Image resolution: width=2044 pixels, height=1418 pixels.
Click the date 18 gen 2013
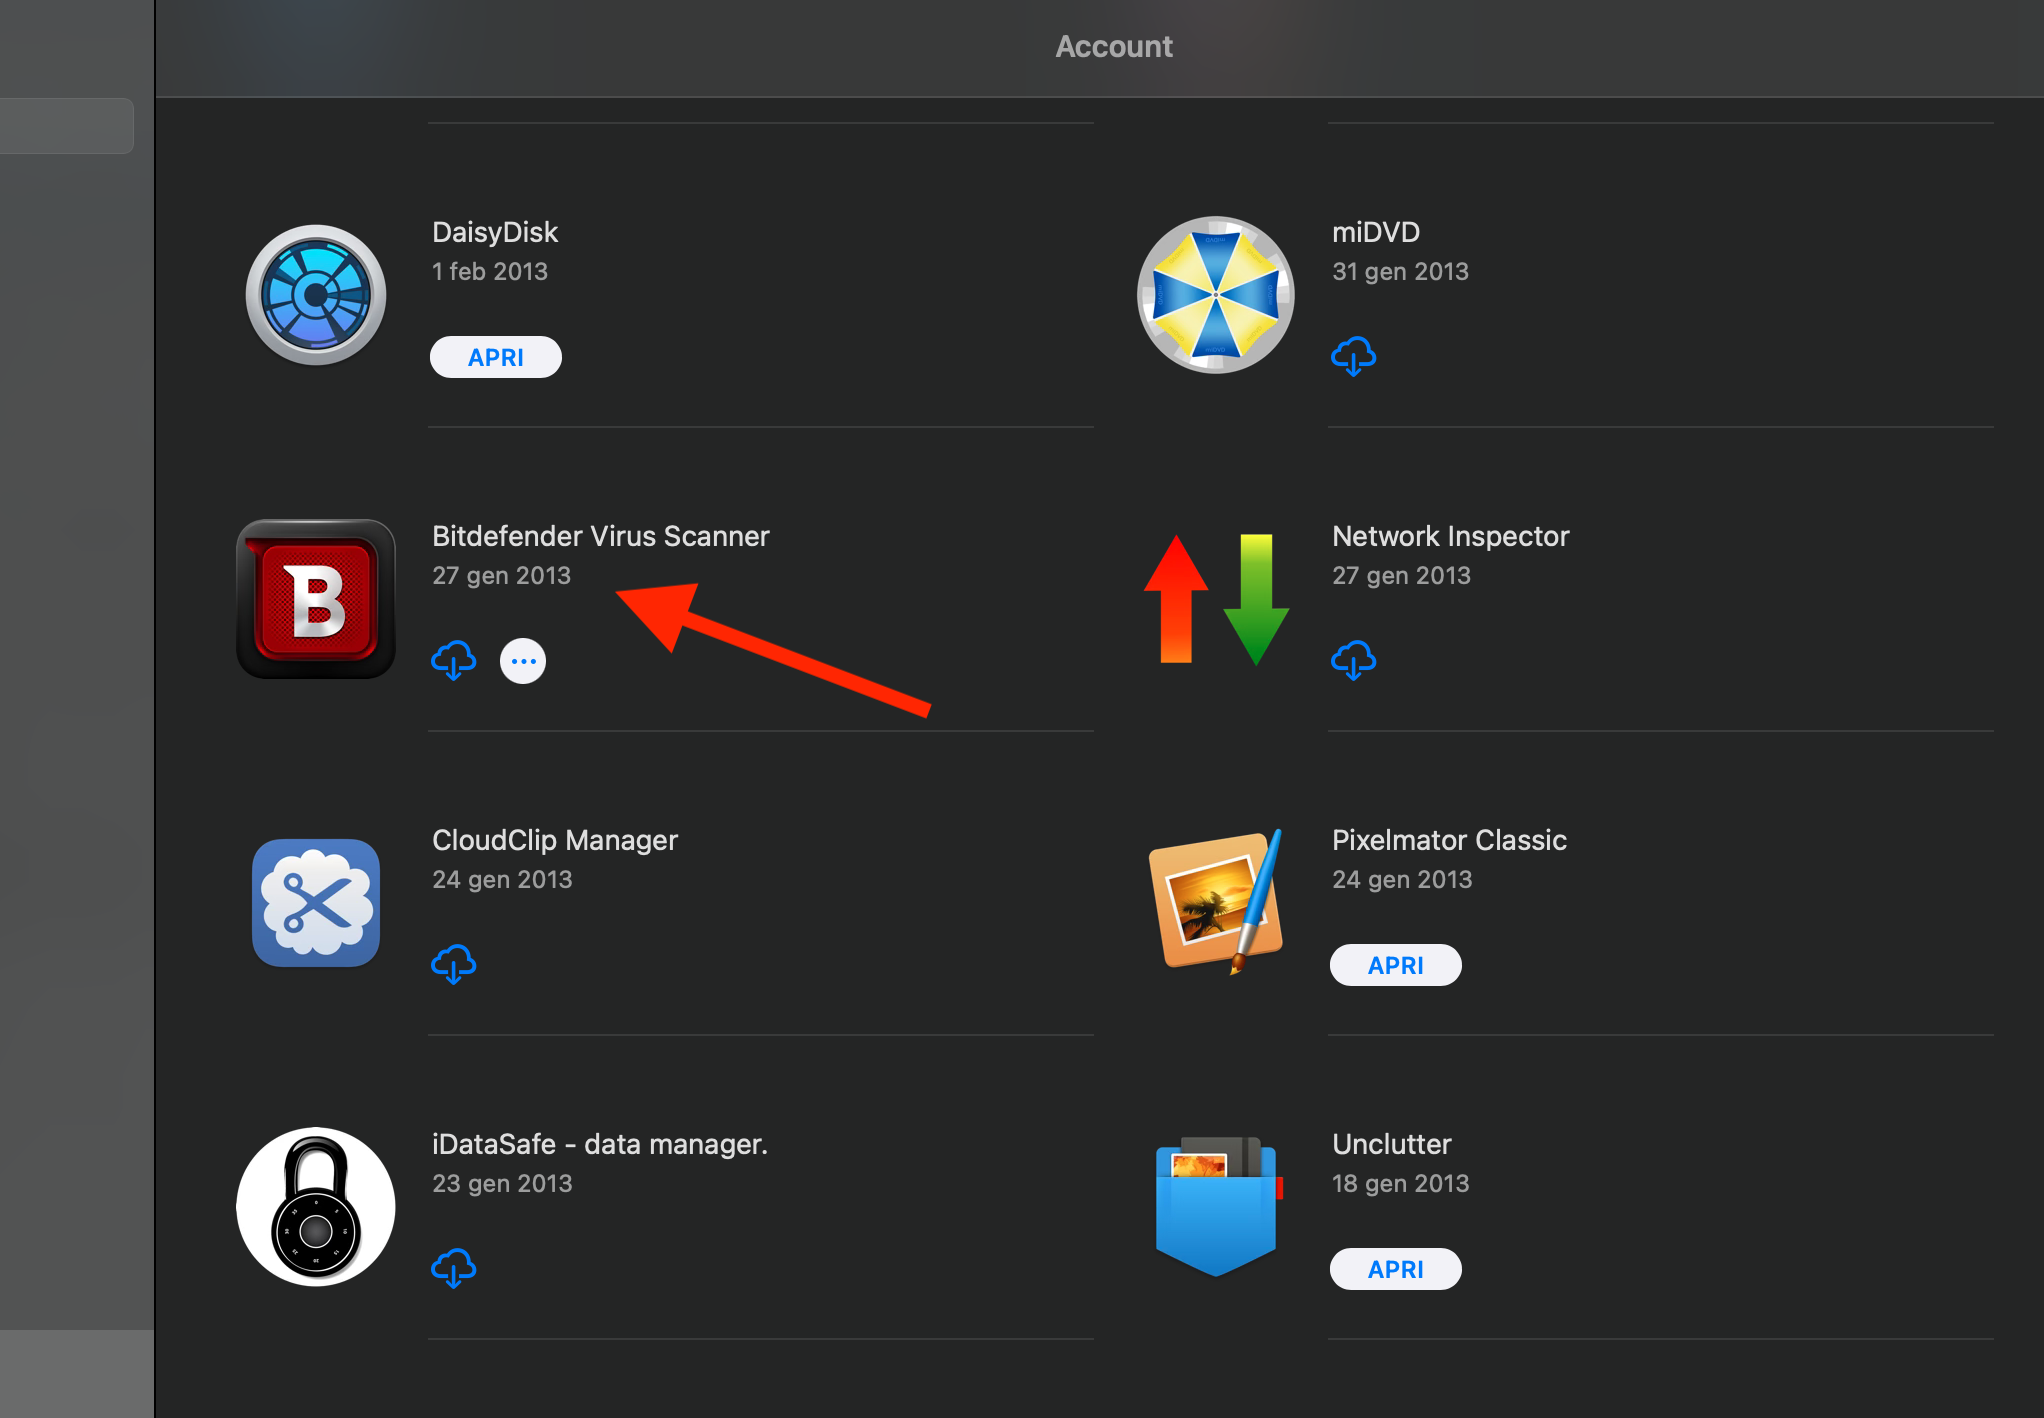pos(1400,1183)
